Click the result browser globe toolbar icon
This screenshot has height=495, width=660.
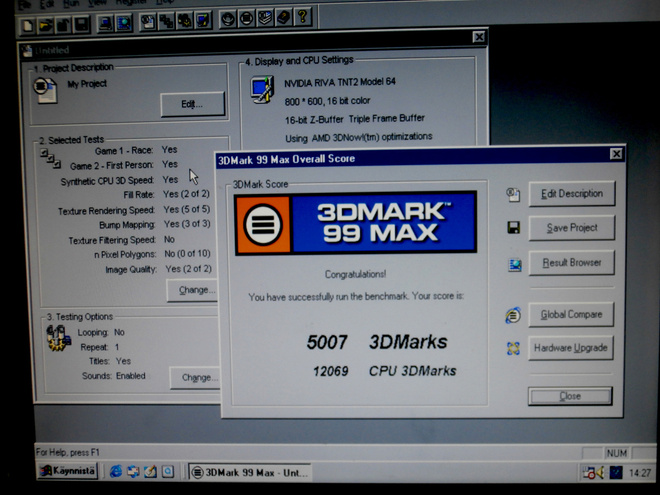(x=124, y=23)
